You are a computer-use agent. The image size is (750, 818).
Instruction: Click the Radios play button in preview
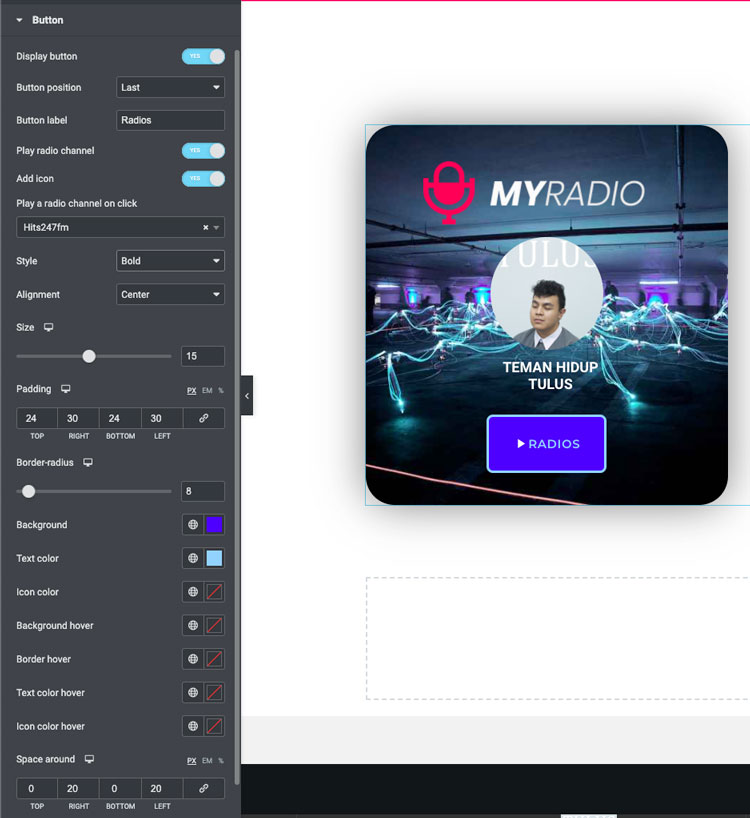[x=546, y=443]
